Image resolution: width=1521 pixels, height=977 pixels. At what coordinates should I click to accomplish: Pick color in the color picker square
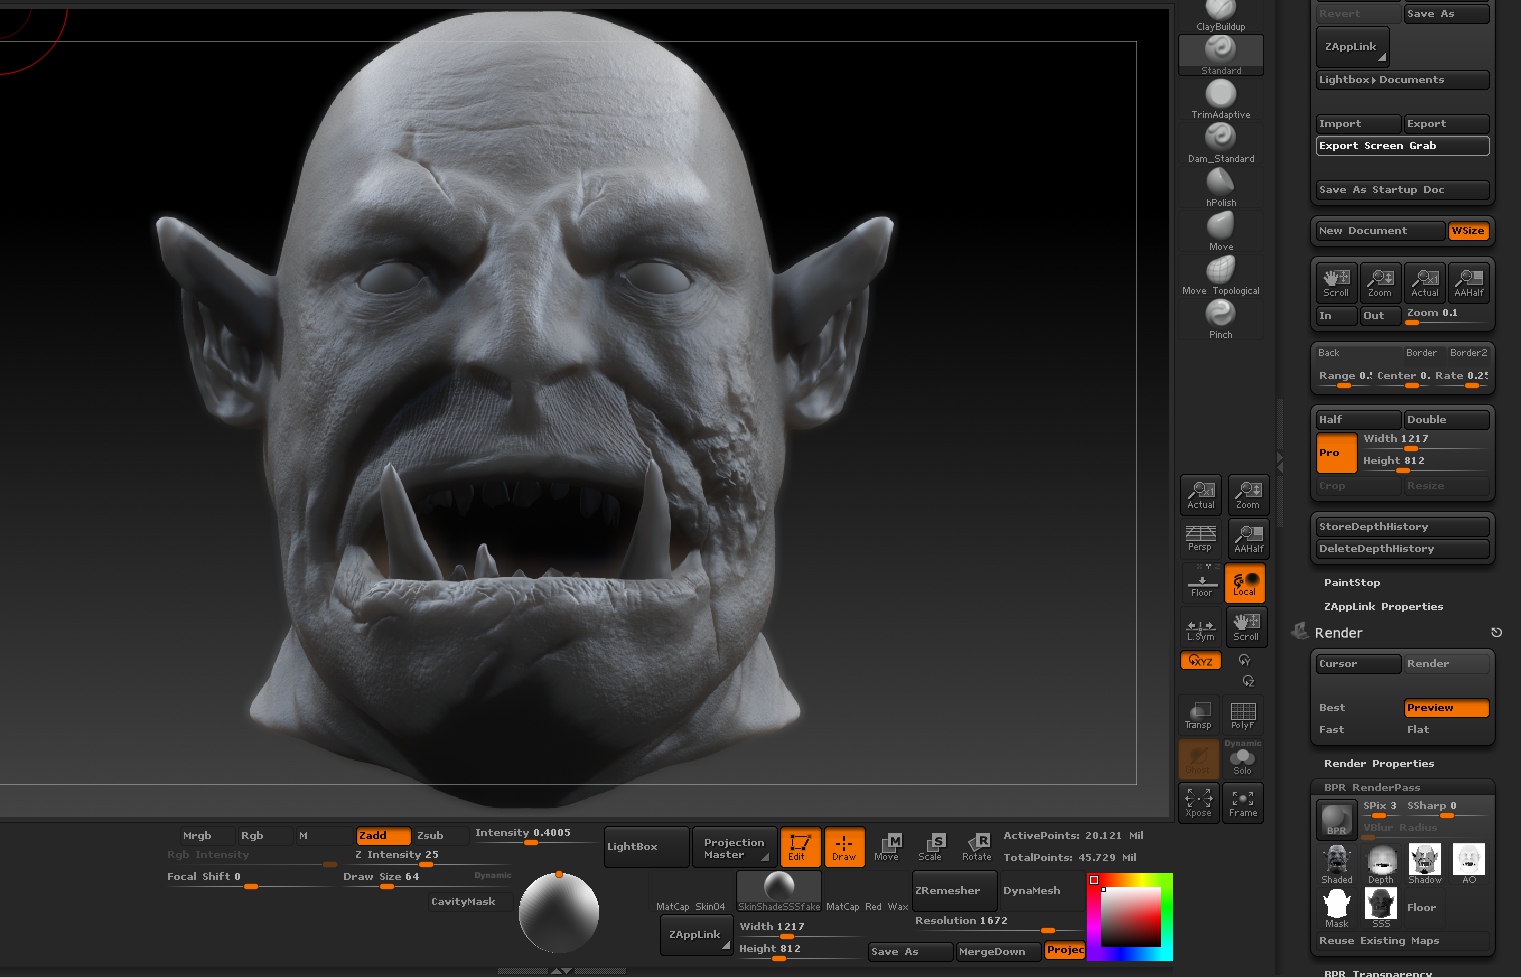1131,916
